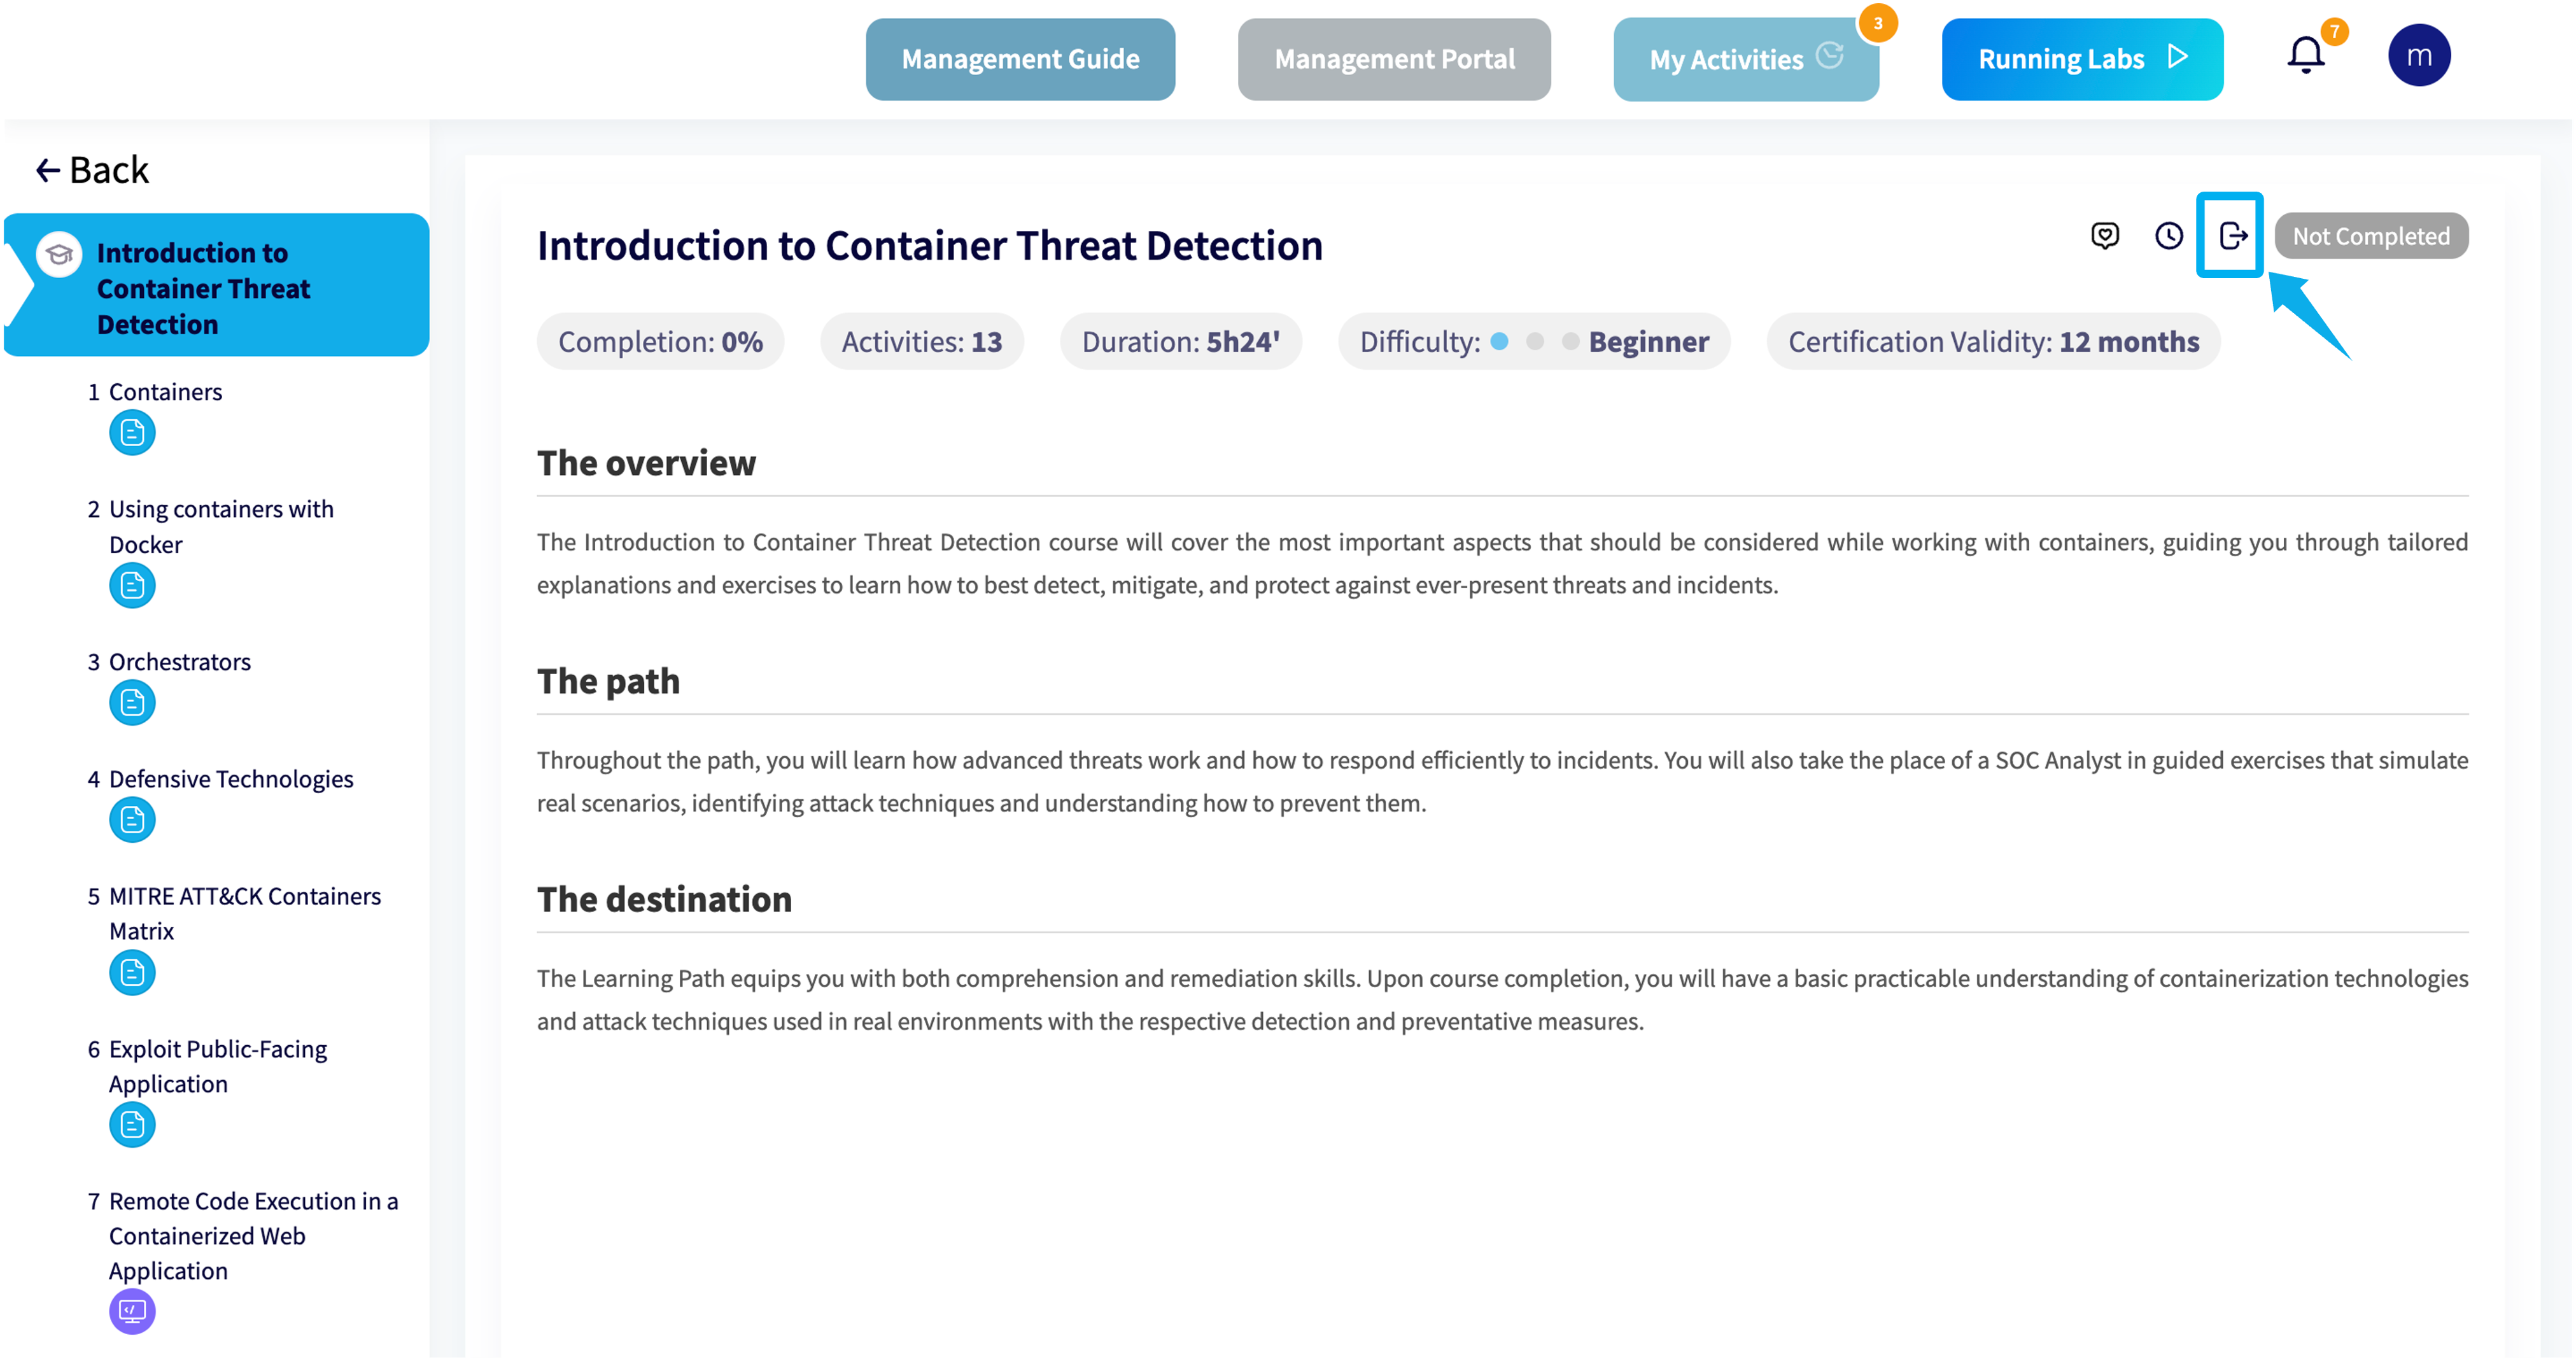The width and height of the screenshot is (2576, 1359).
Task: Open the Defensive Technologies lesson
Action: (x=230, y=778)
